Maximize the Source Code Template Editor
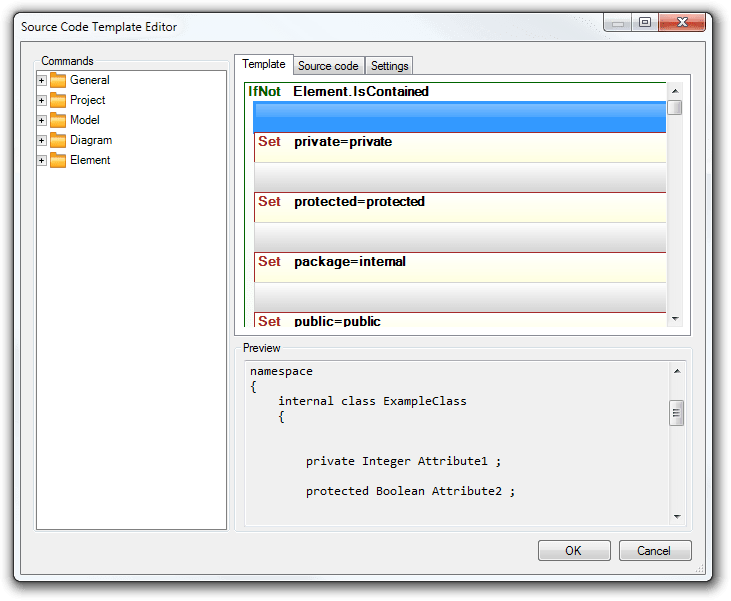The height and width of the screenshot is (601, 731). click(x=645, y=22)
